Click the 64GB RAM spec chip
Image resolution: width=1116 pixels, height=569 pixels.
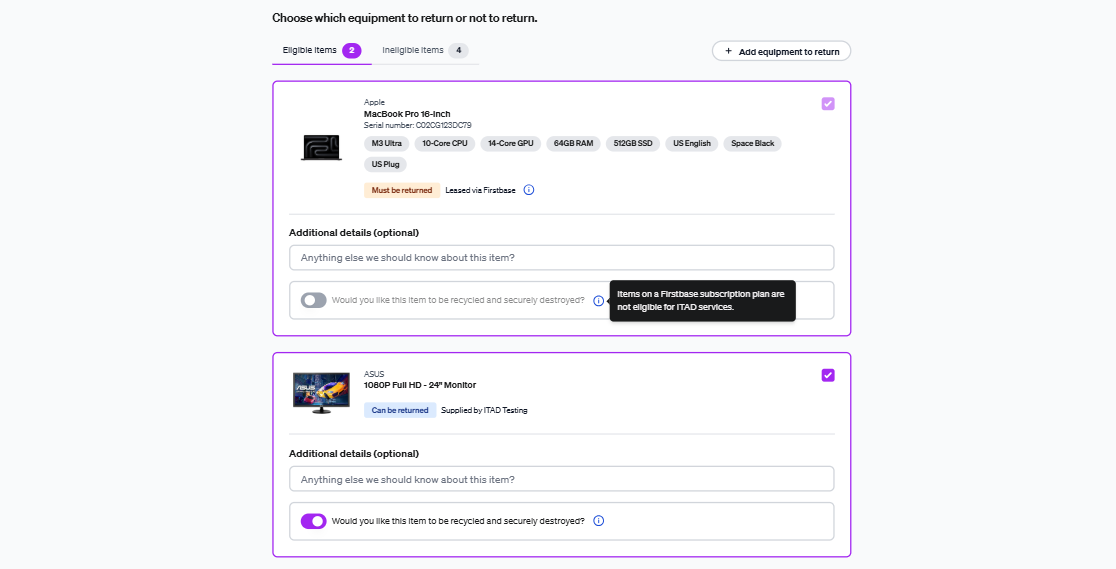(x=574, y=144)
